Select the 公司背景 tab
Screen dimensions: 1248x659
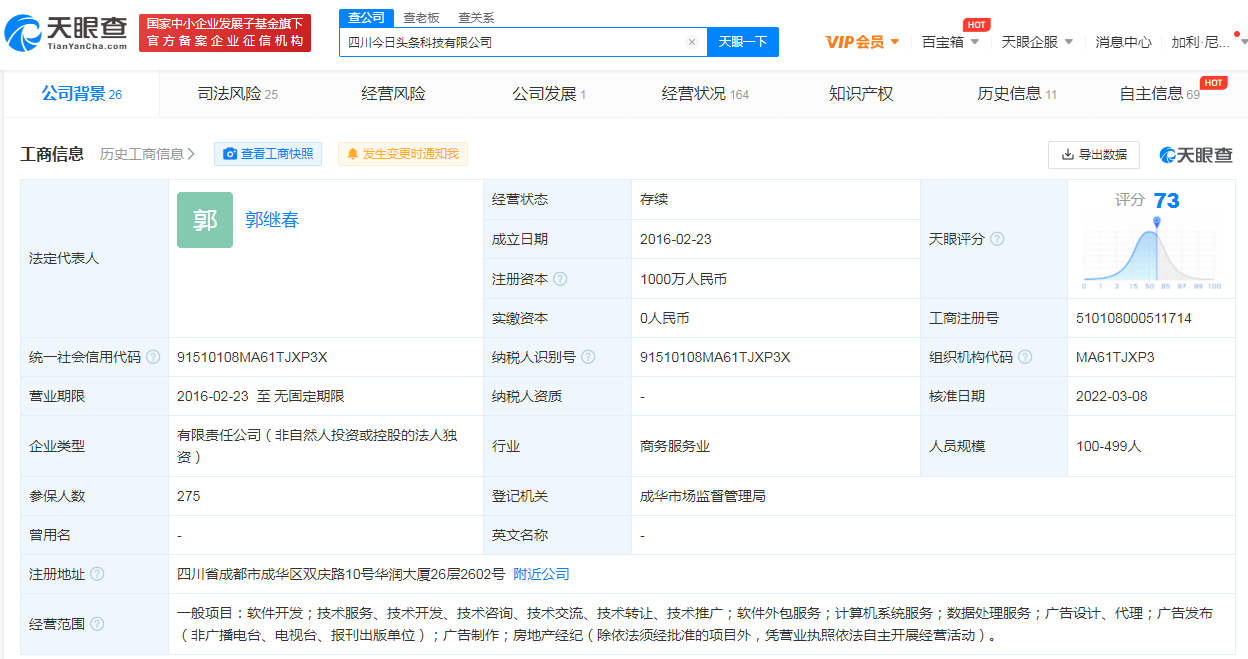click(82, 94)
